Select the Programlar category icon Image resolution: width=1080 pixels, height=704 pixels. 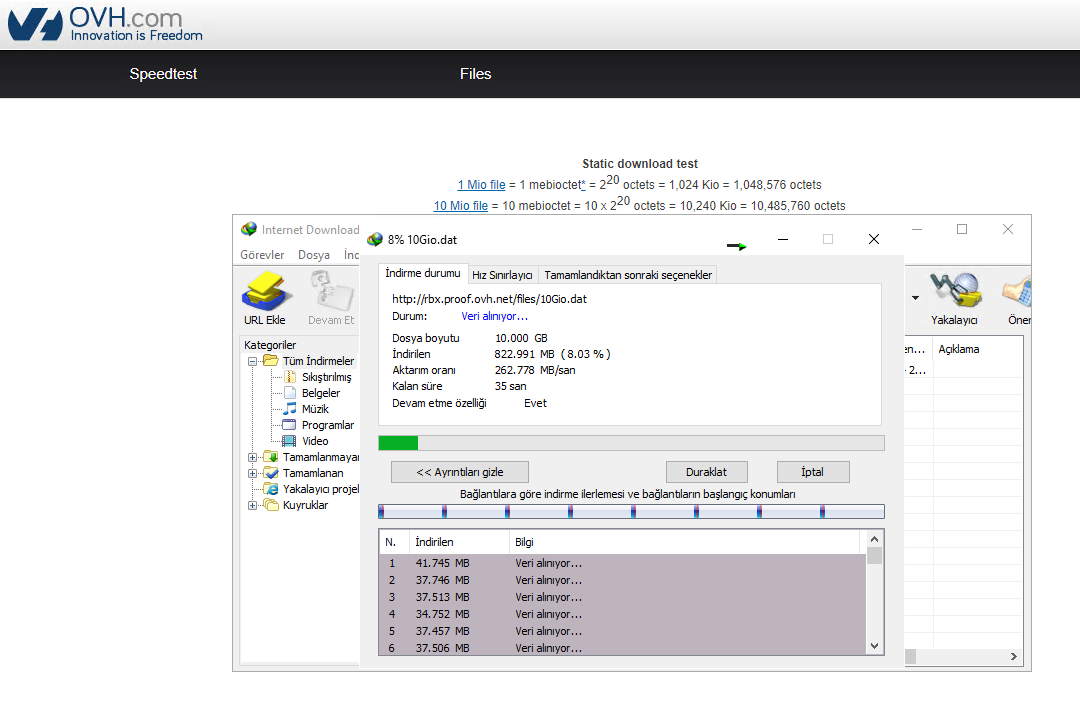290,425
